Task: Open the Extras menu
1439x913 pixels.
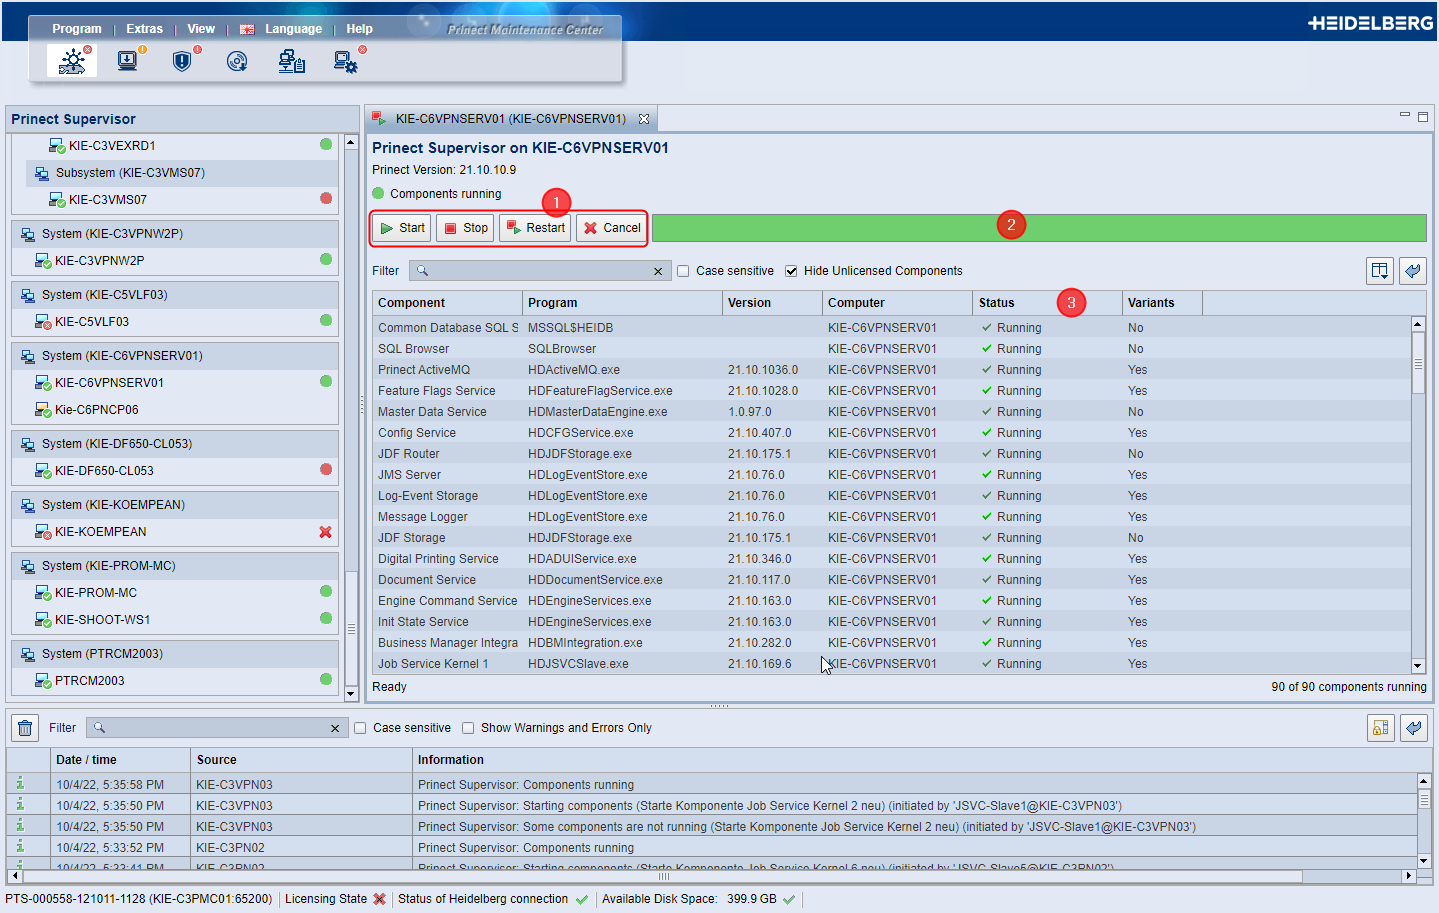Action: point(144,29)
